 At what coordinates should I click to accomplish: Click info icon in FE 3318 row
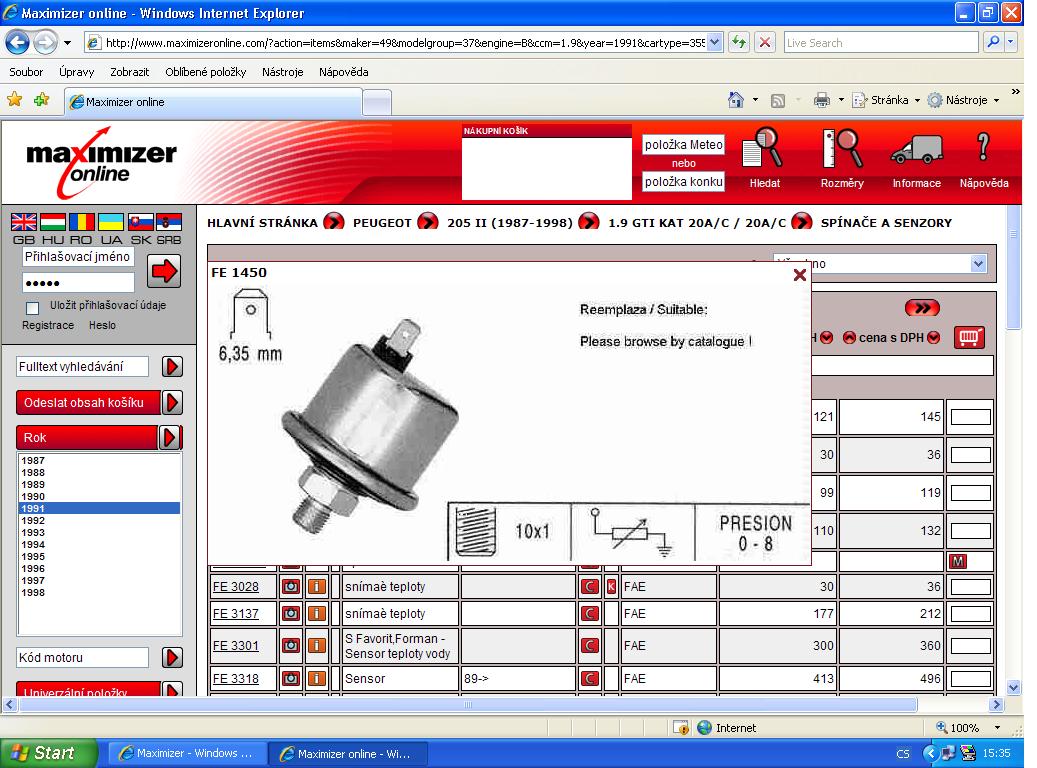click(x=316, y=679)
